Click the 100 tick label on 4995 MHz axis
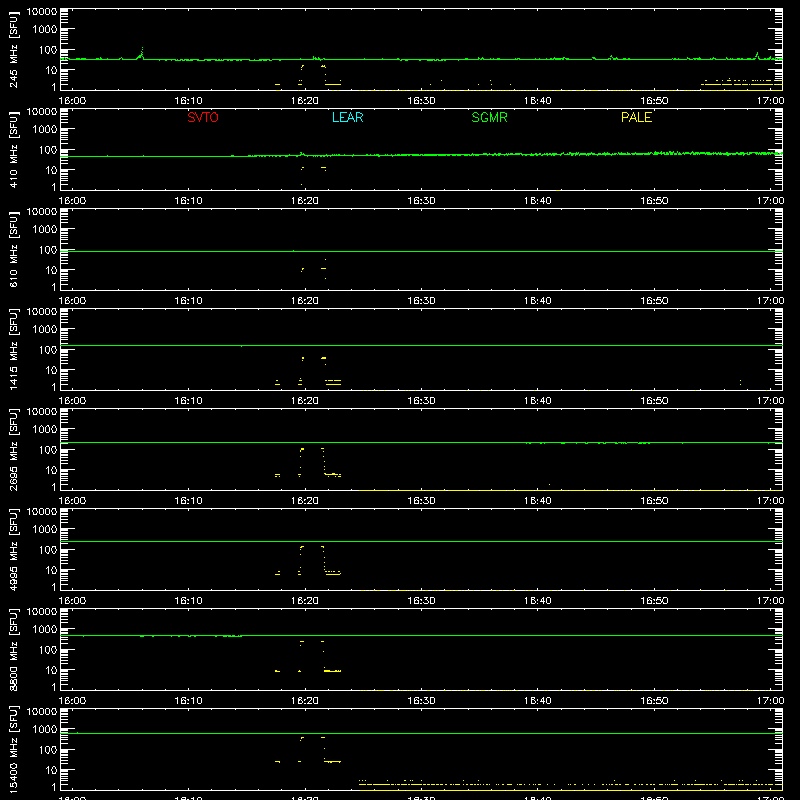 coord(48,549)
